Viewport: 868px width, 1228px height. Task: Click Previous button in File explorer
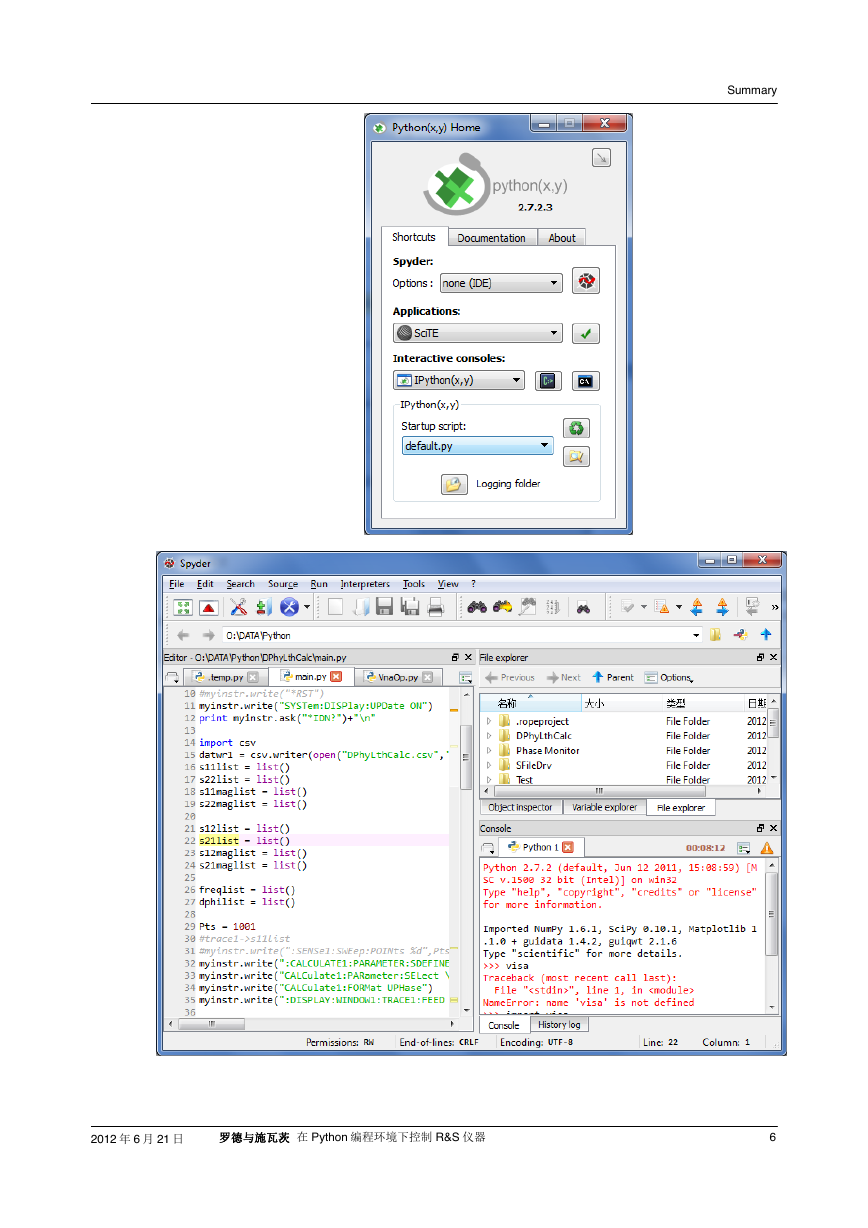510,677
